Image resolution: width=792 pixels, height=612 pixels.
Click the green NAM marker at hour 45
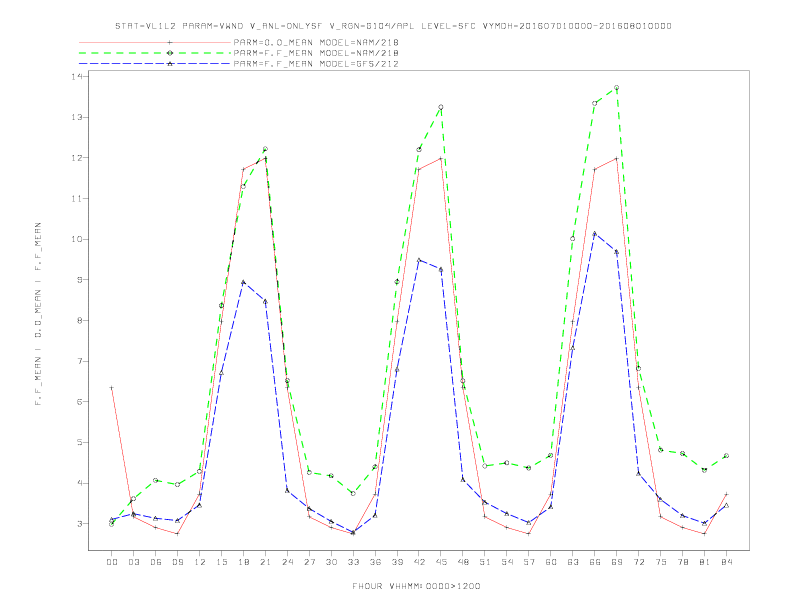point(441,107)
